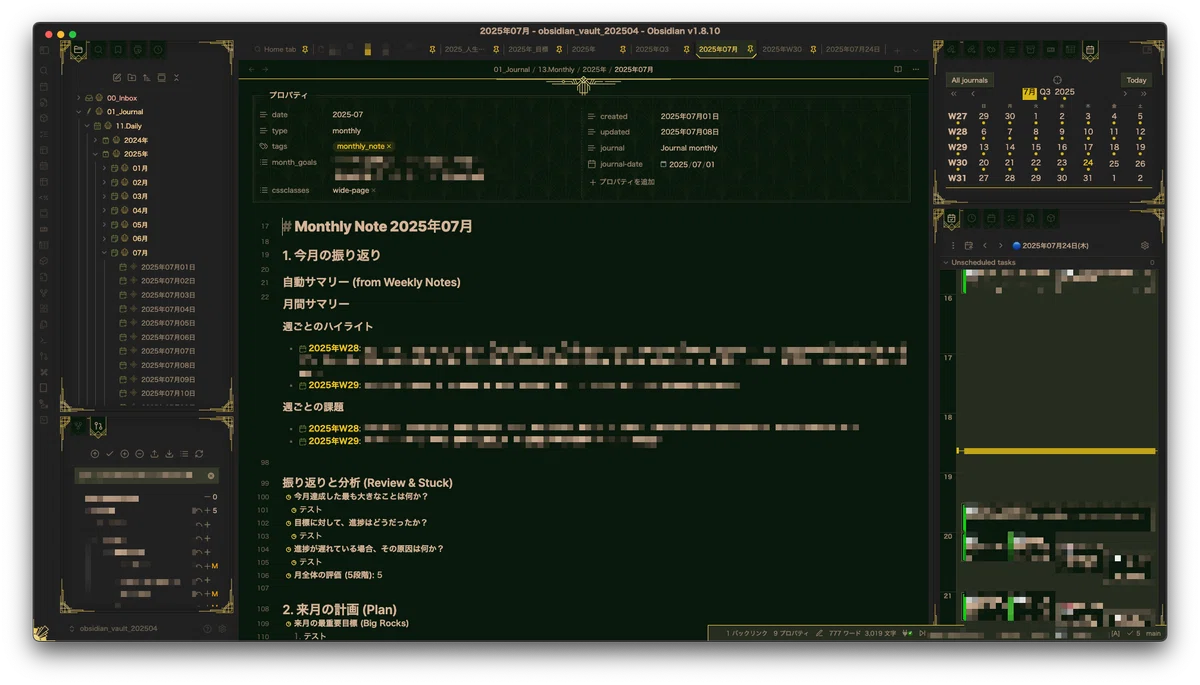The image size is (1200, 685).
Task: Open note 2025年07月01日 in file tree
Action: [x=167, y=267]
